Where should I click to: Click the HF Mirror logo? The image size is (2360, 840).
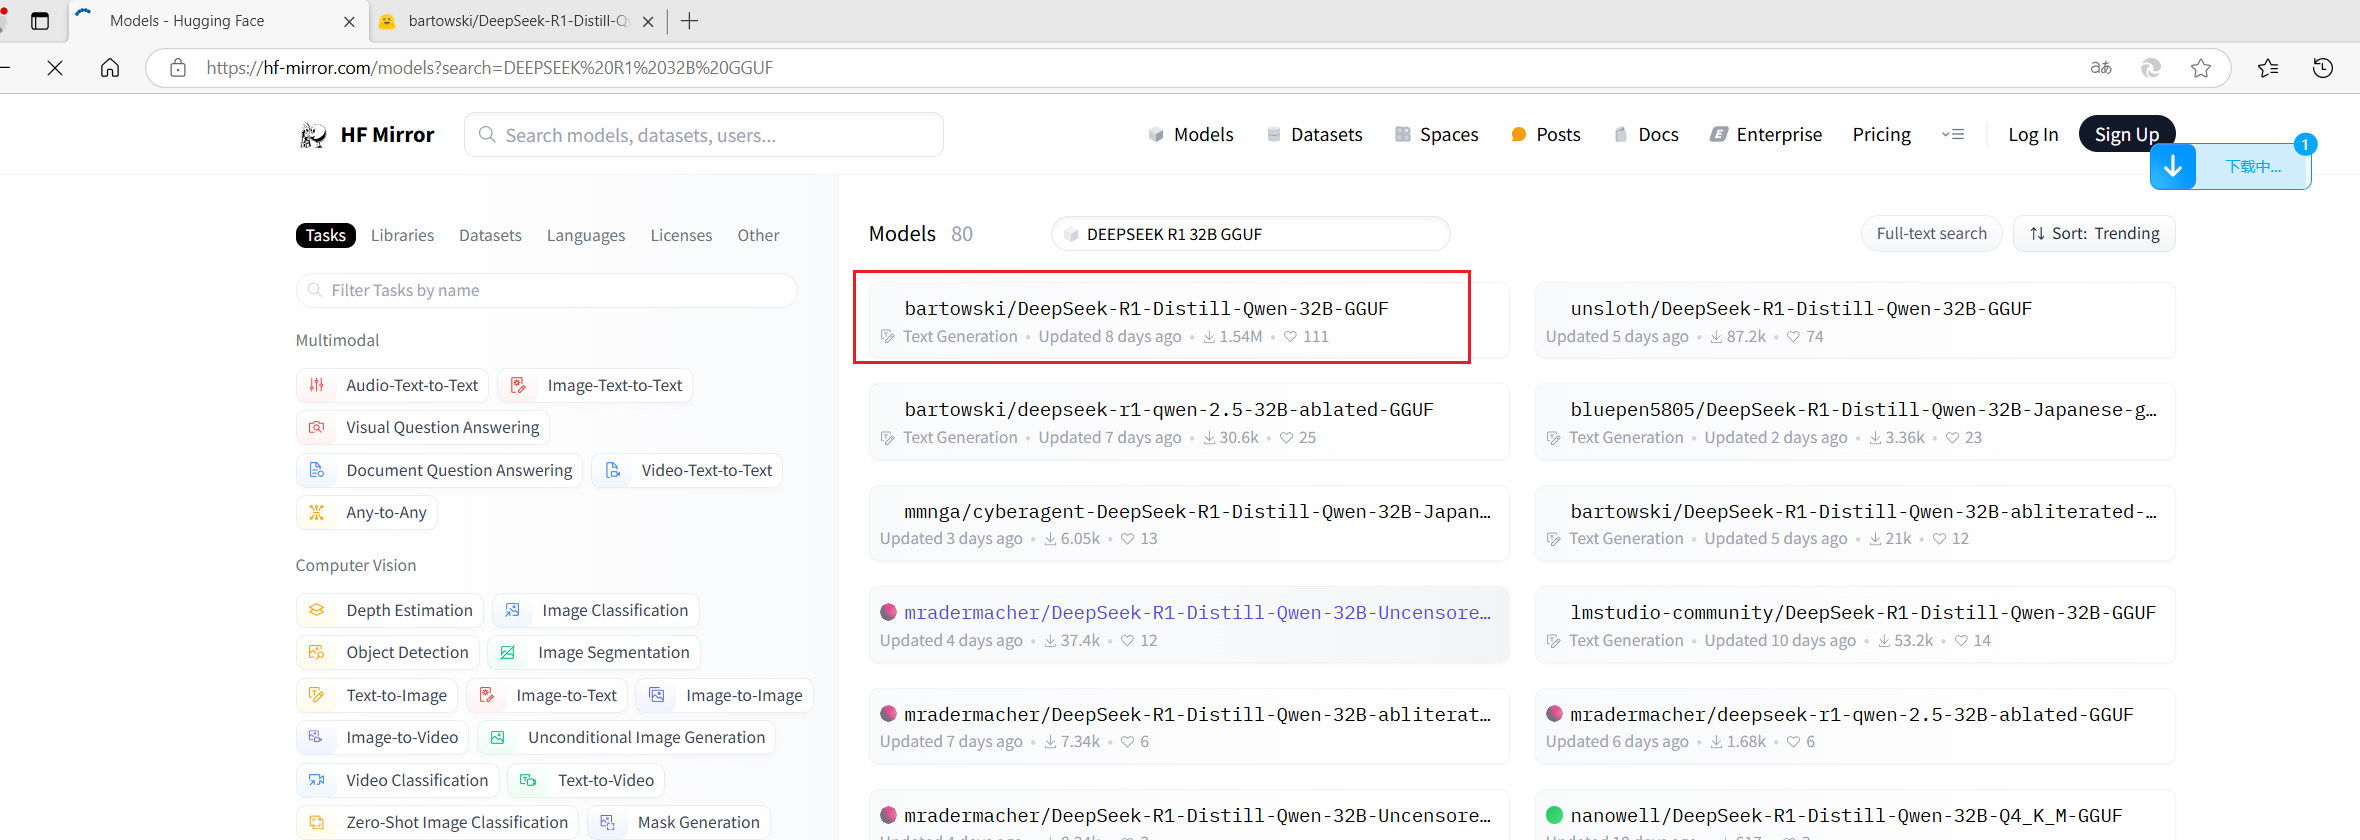coord(367,135)
